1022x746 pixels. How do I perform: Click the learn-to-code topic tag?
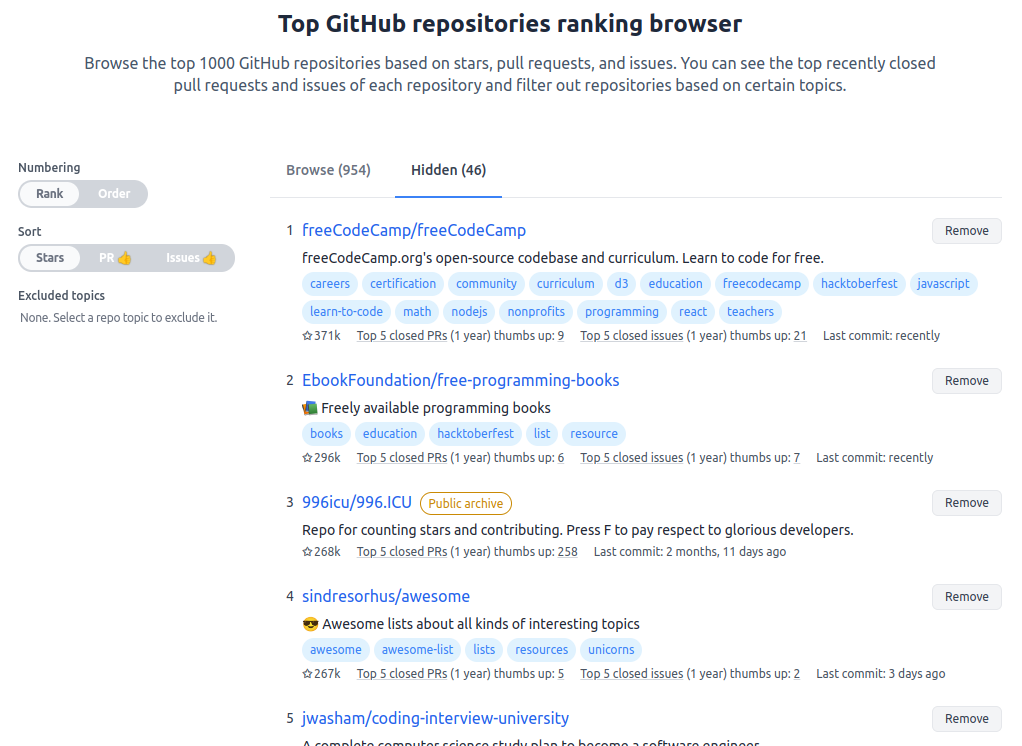tap(346, 311)
